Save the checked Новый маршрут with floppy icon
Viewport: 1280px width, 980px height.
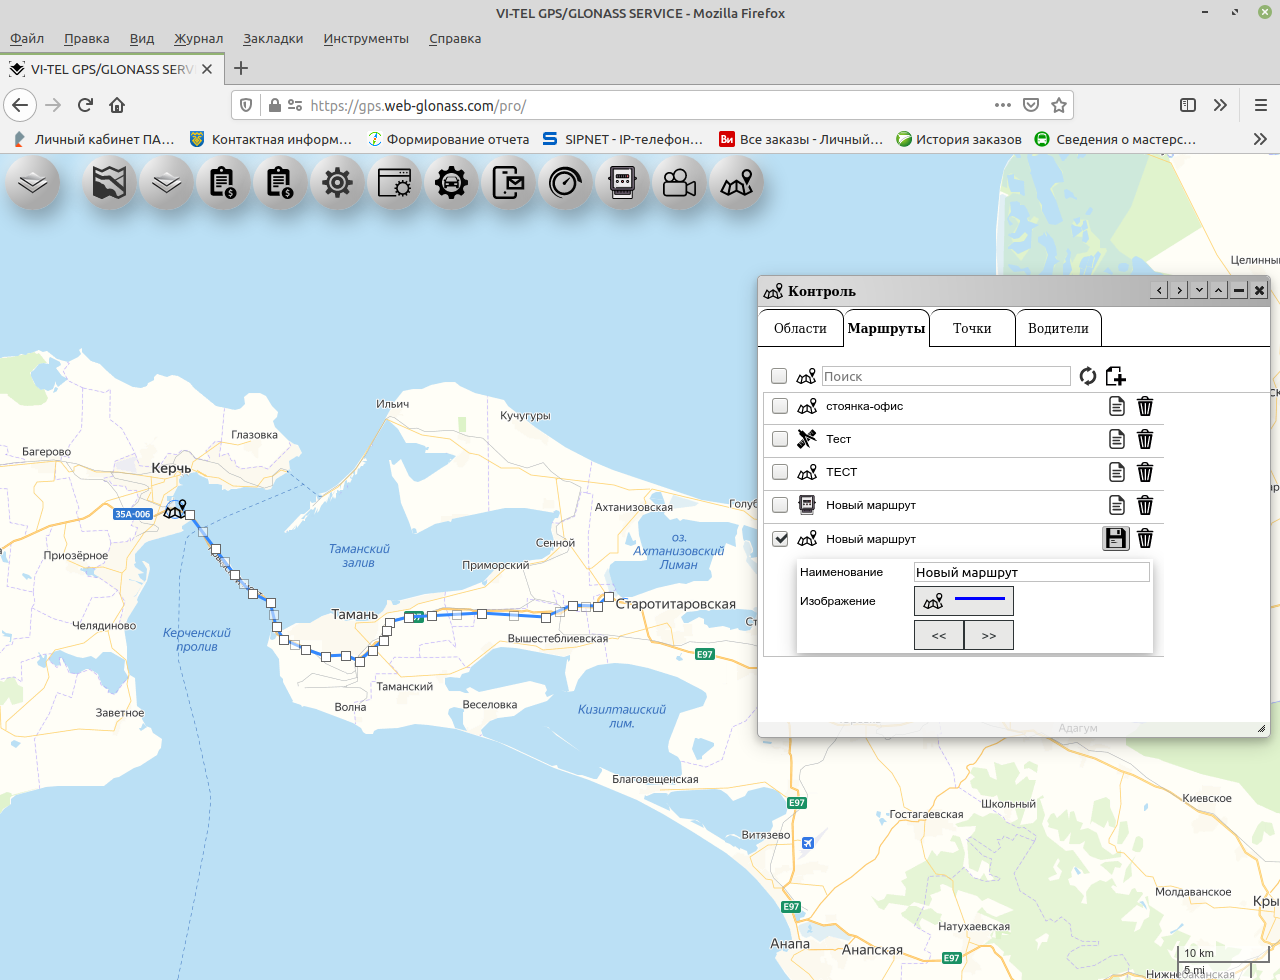coord(1116,538)
